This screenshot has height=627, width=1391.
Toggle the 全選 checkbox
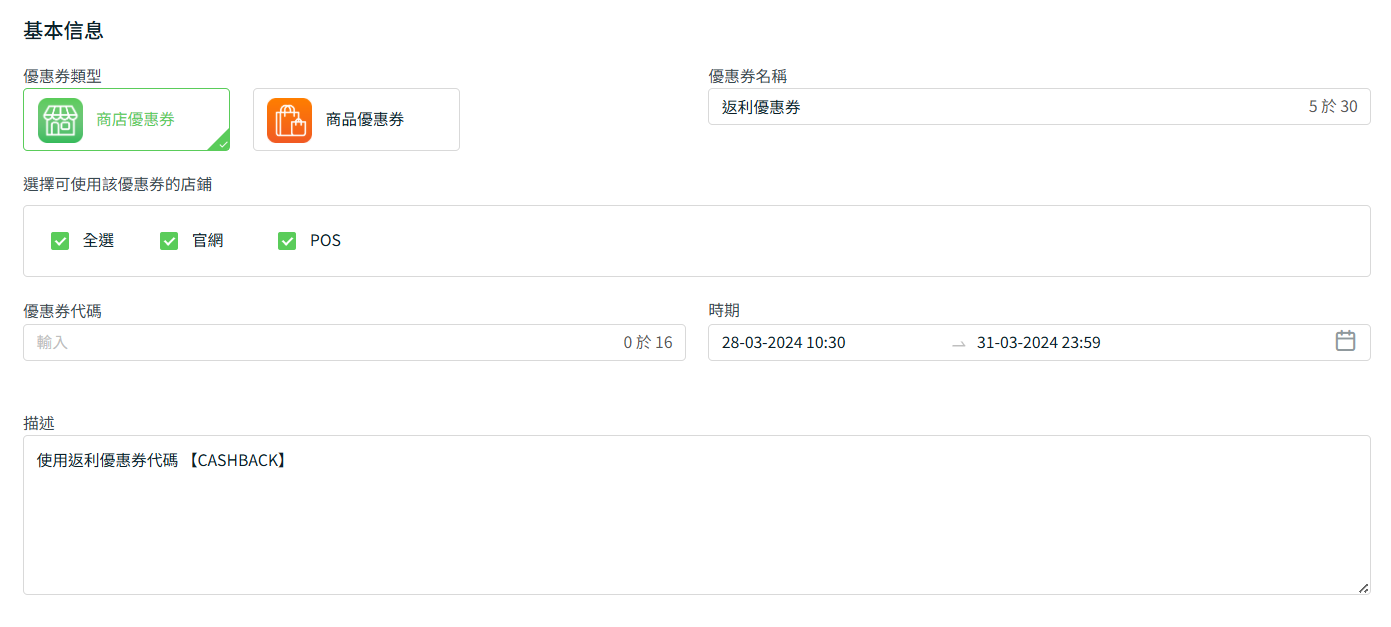[x=60, y=241]
